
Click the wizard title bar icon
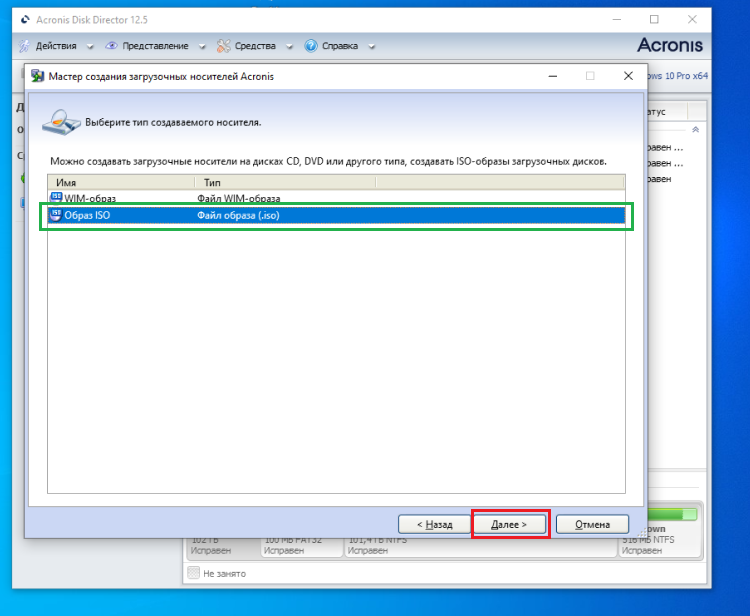pyautogui.click(x=37, y=76)
